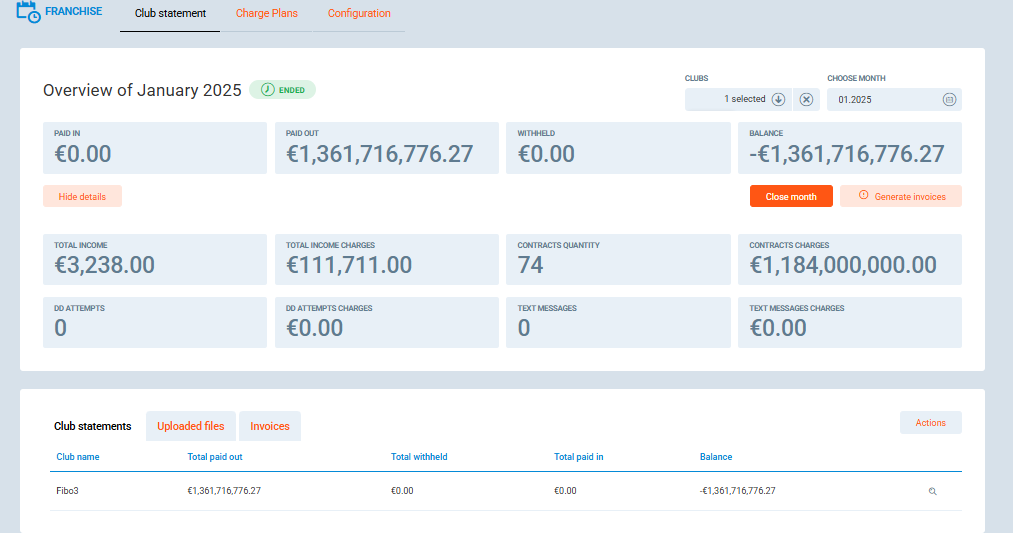
Task: Open the Configuration tab
Action: pyautogui.click(x=359, y=14)
